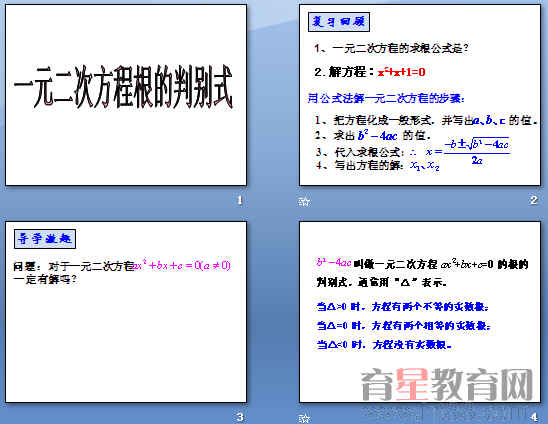Click text 1、一元二次方程的求根公式是?
Screen dimensions: 548x424
[x=391, y=48]
